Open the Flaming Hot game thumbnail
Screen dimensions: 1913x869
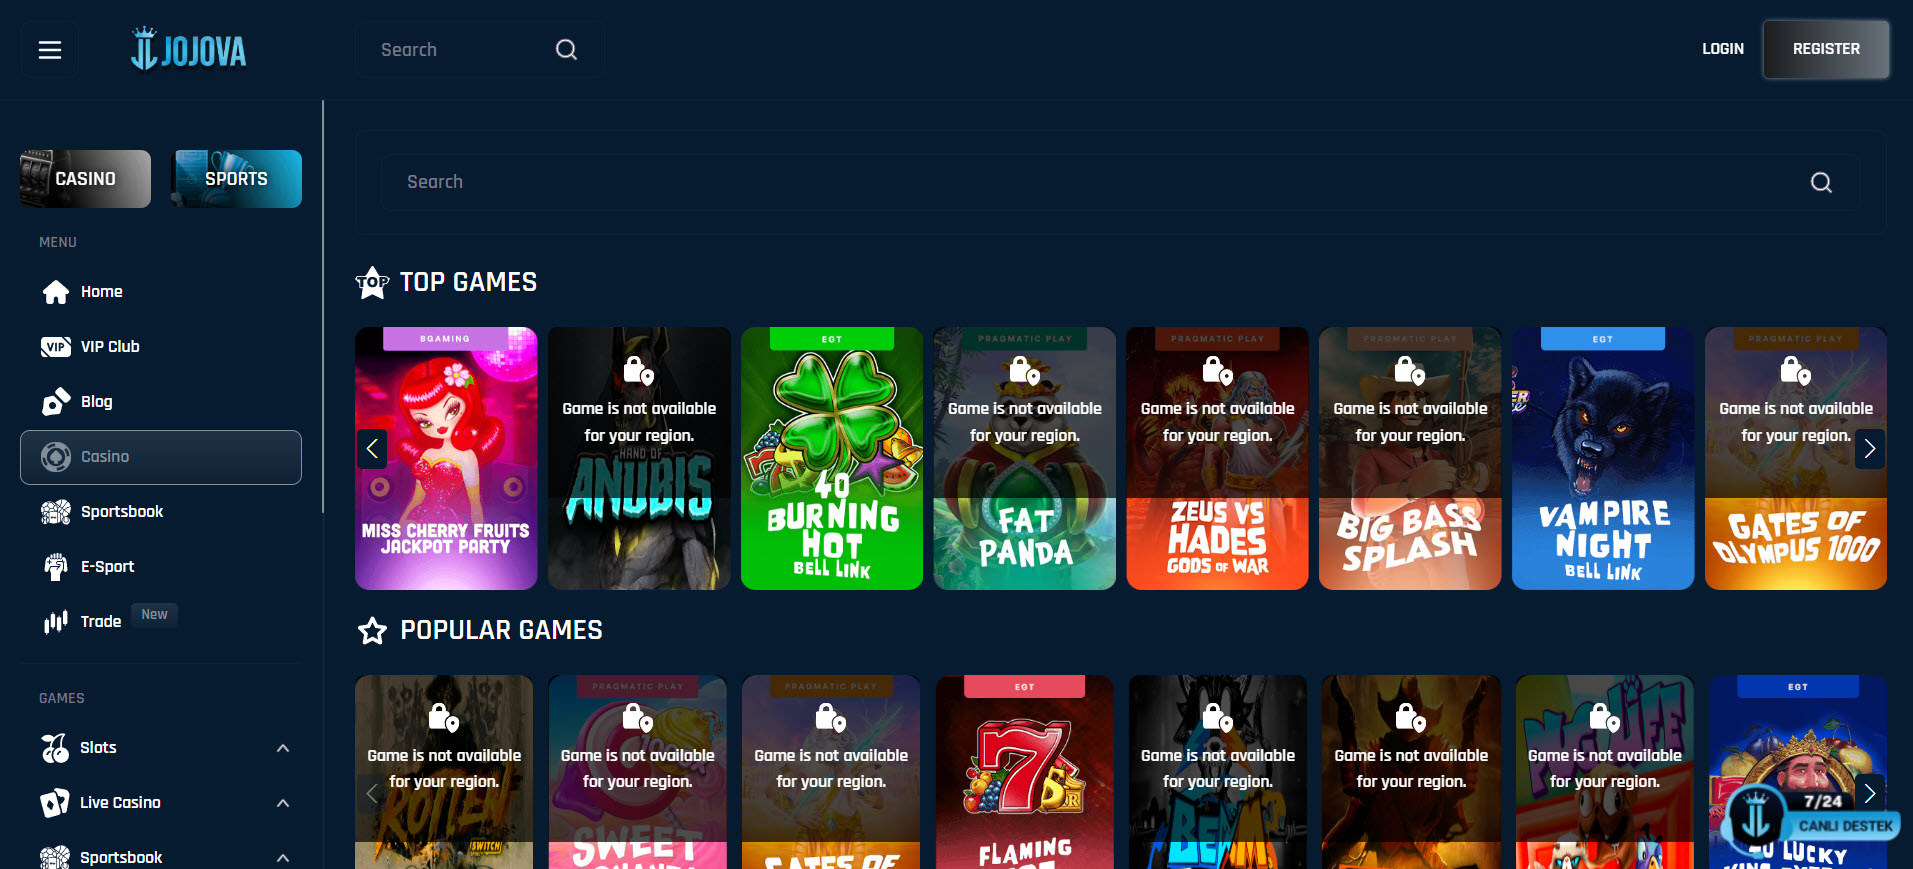[1024, 772]
